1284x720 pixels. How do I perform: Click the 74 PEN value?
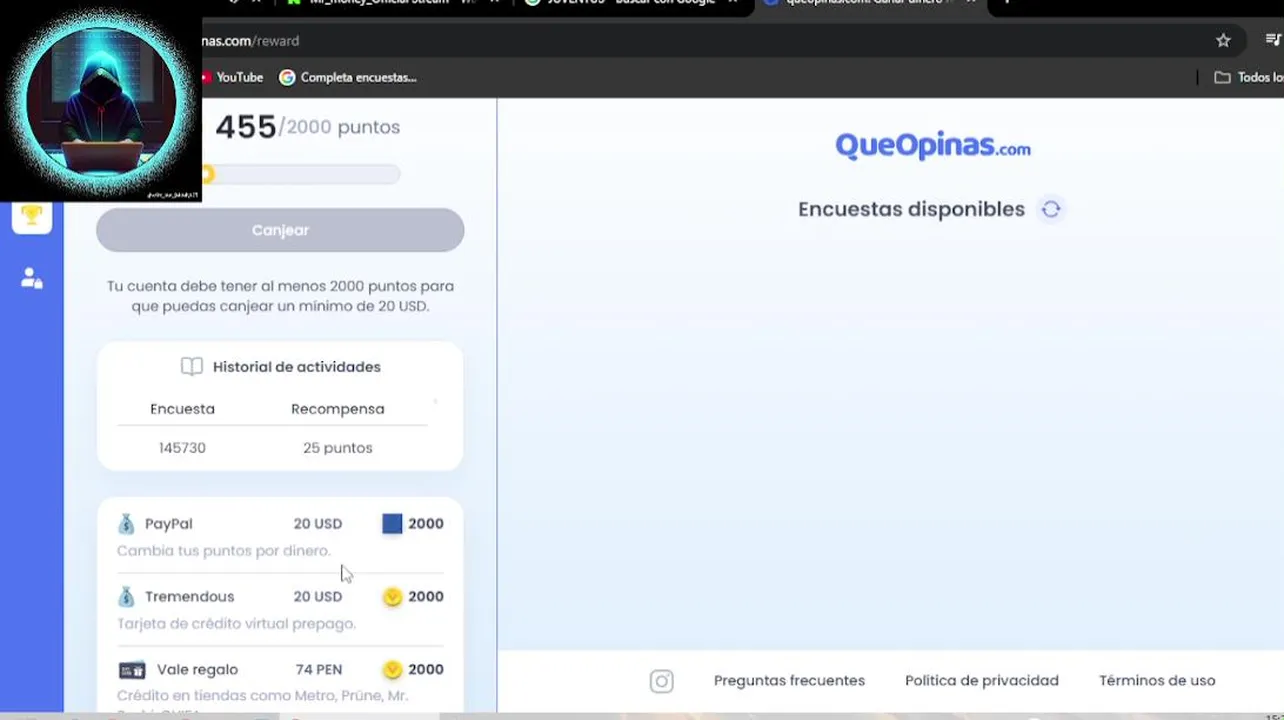(319, 670)
